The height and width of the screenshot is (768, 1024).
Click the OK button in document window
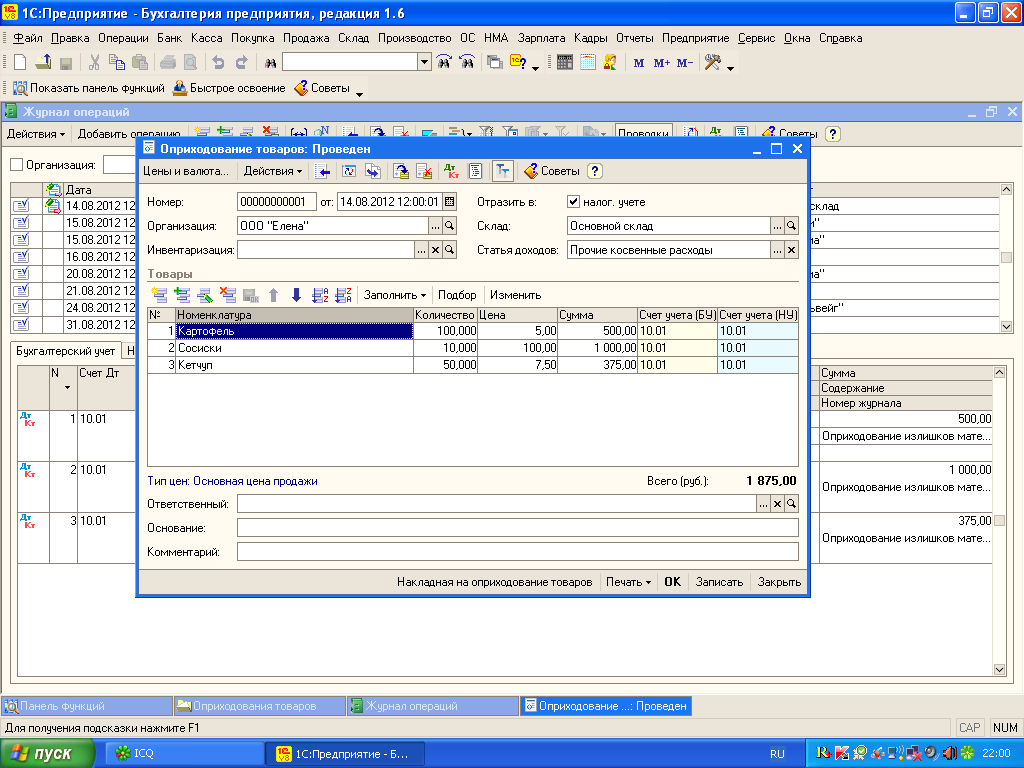673,582
